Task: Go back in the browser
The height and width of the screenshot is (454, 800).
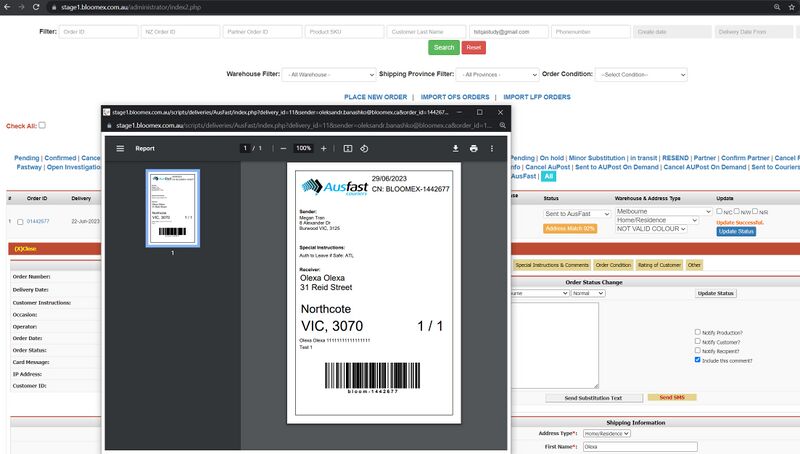Action: click(x=7, y=7)
